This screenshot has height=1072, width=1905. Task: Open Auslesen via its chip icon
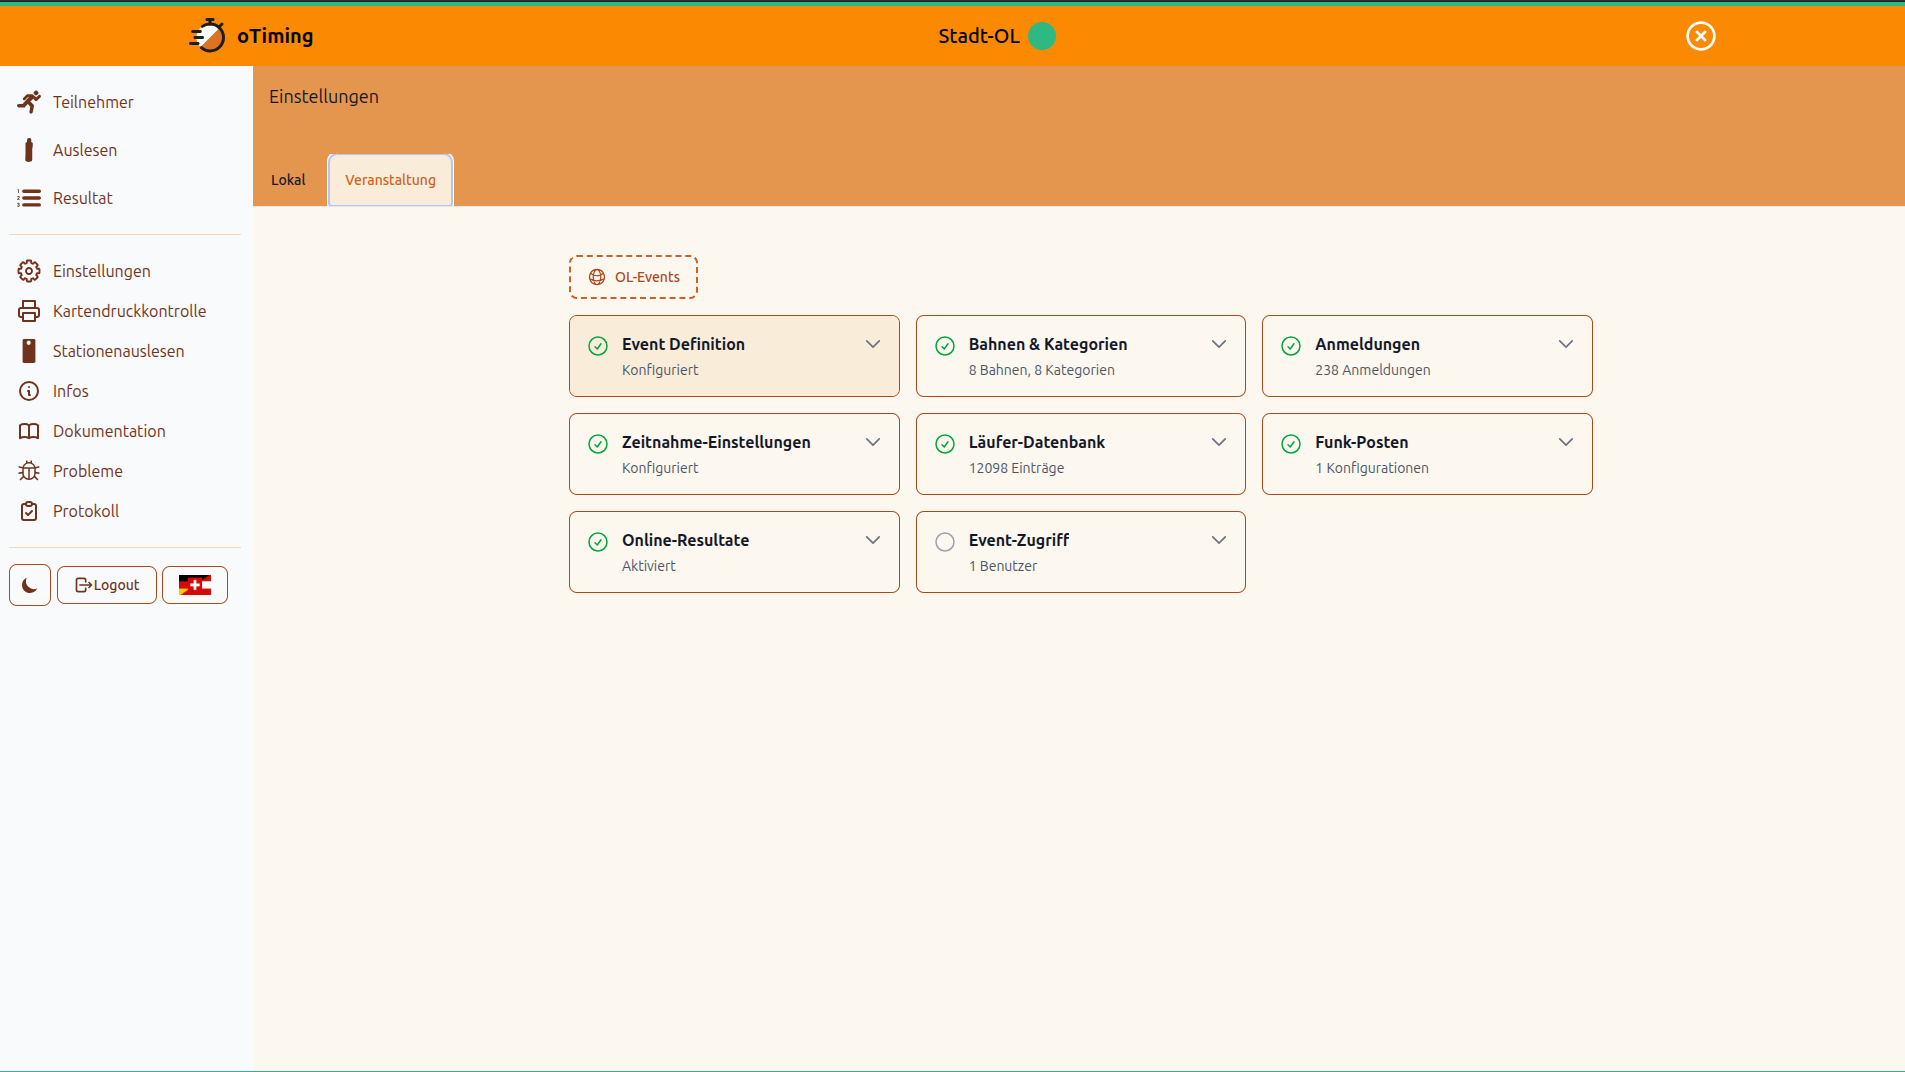29,150
